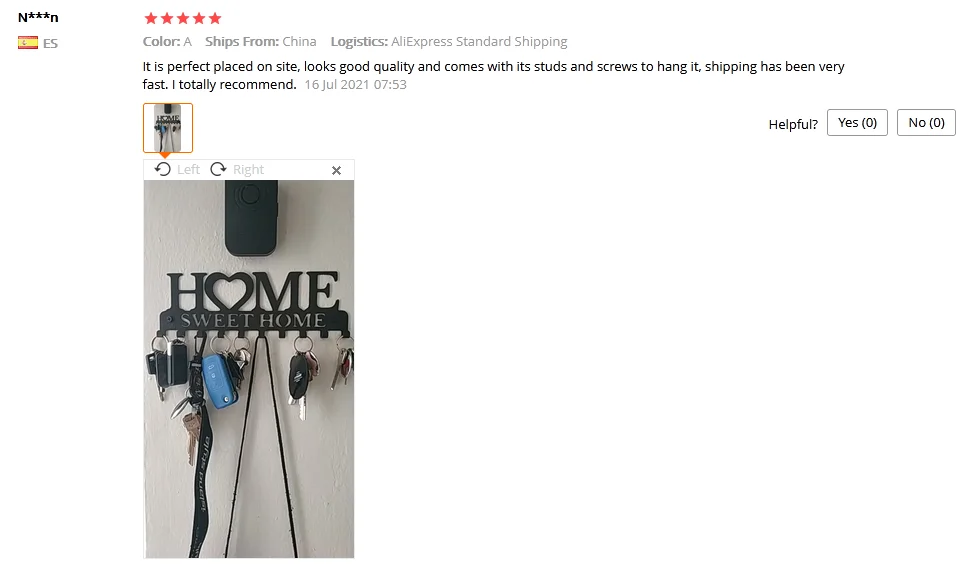Image resolution: width=964 pixels, height=570 pixels.
Task: Click the 'Color: A' label
Action: [167, 42]
